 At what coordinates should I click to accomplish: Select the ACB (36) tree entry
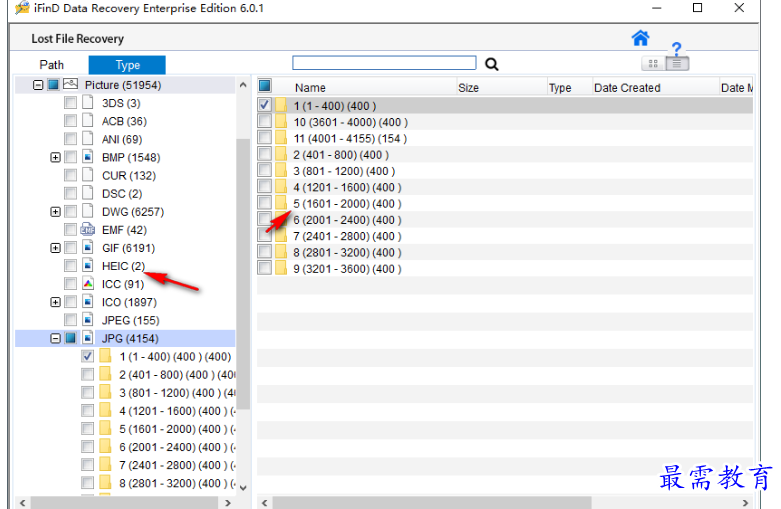click(125, 121)
